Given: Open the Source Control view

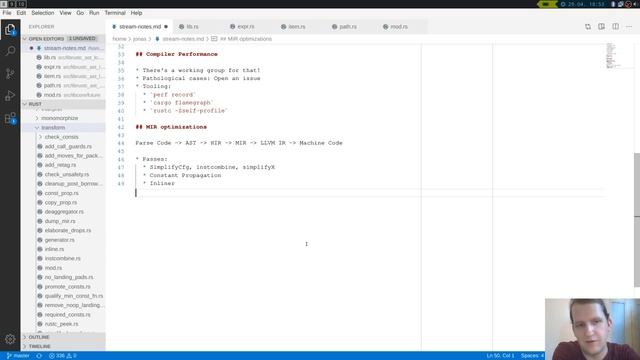Looking at the screenshot, I should (x=10, y=73).
